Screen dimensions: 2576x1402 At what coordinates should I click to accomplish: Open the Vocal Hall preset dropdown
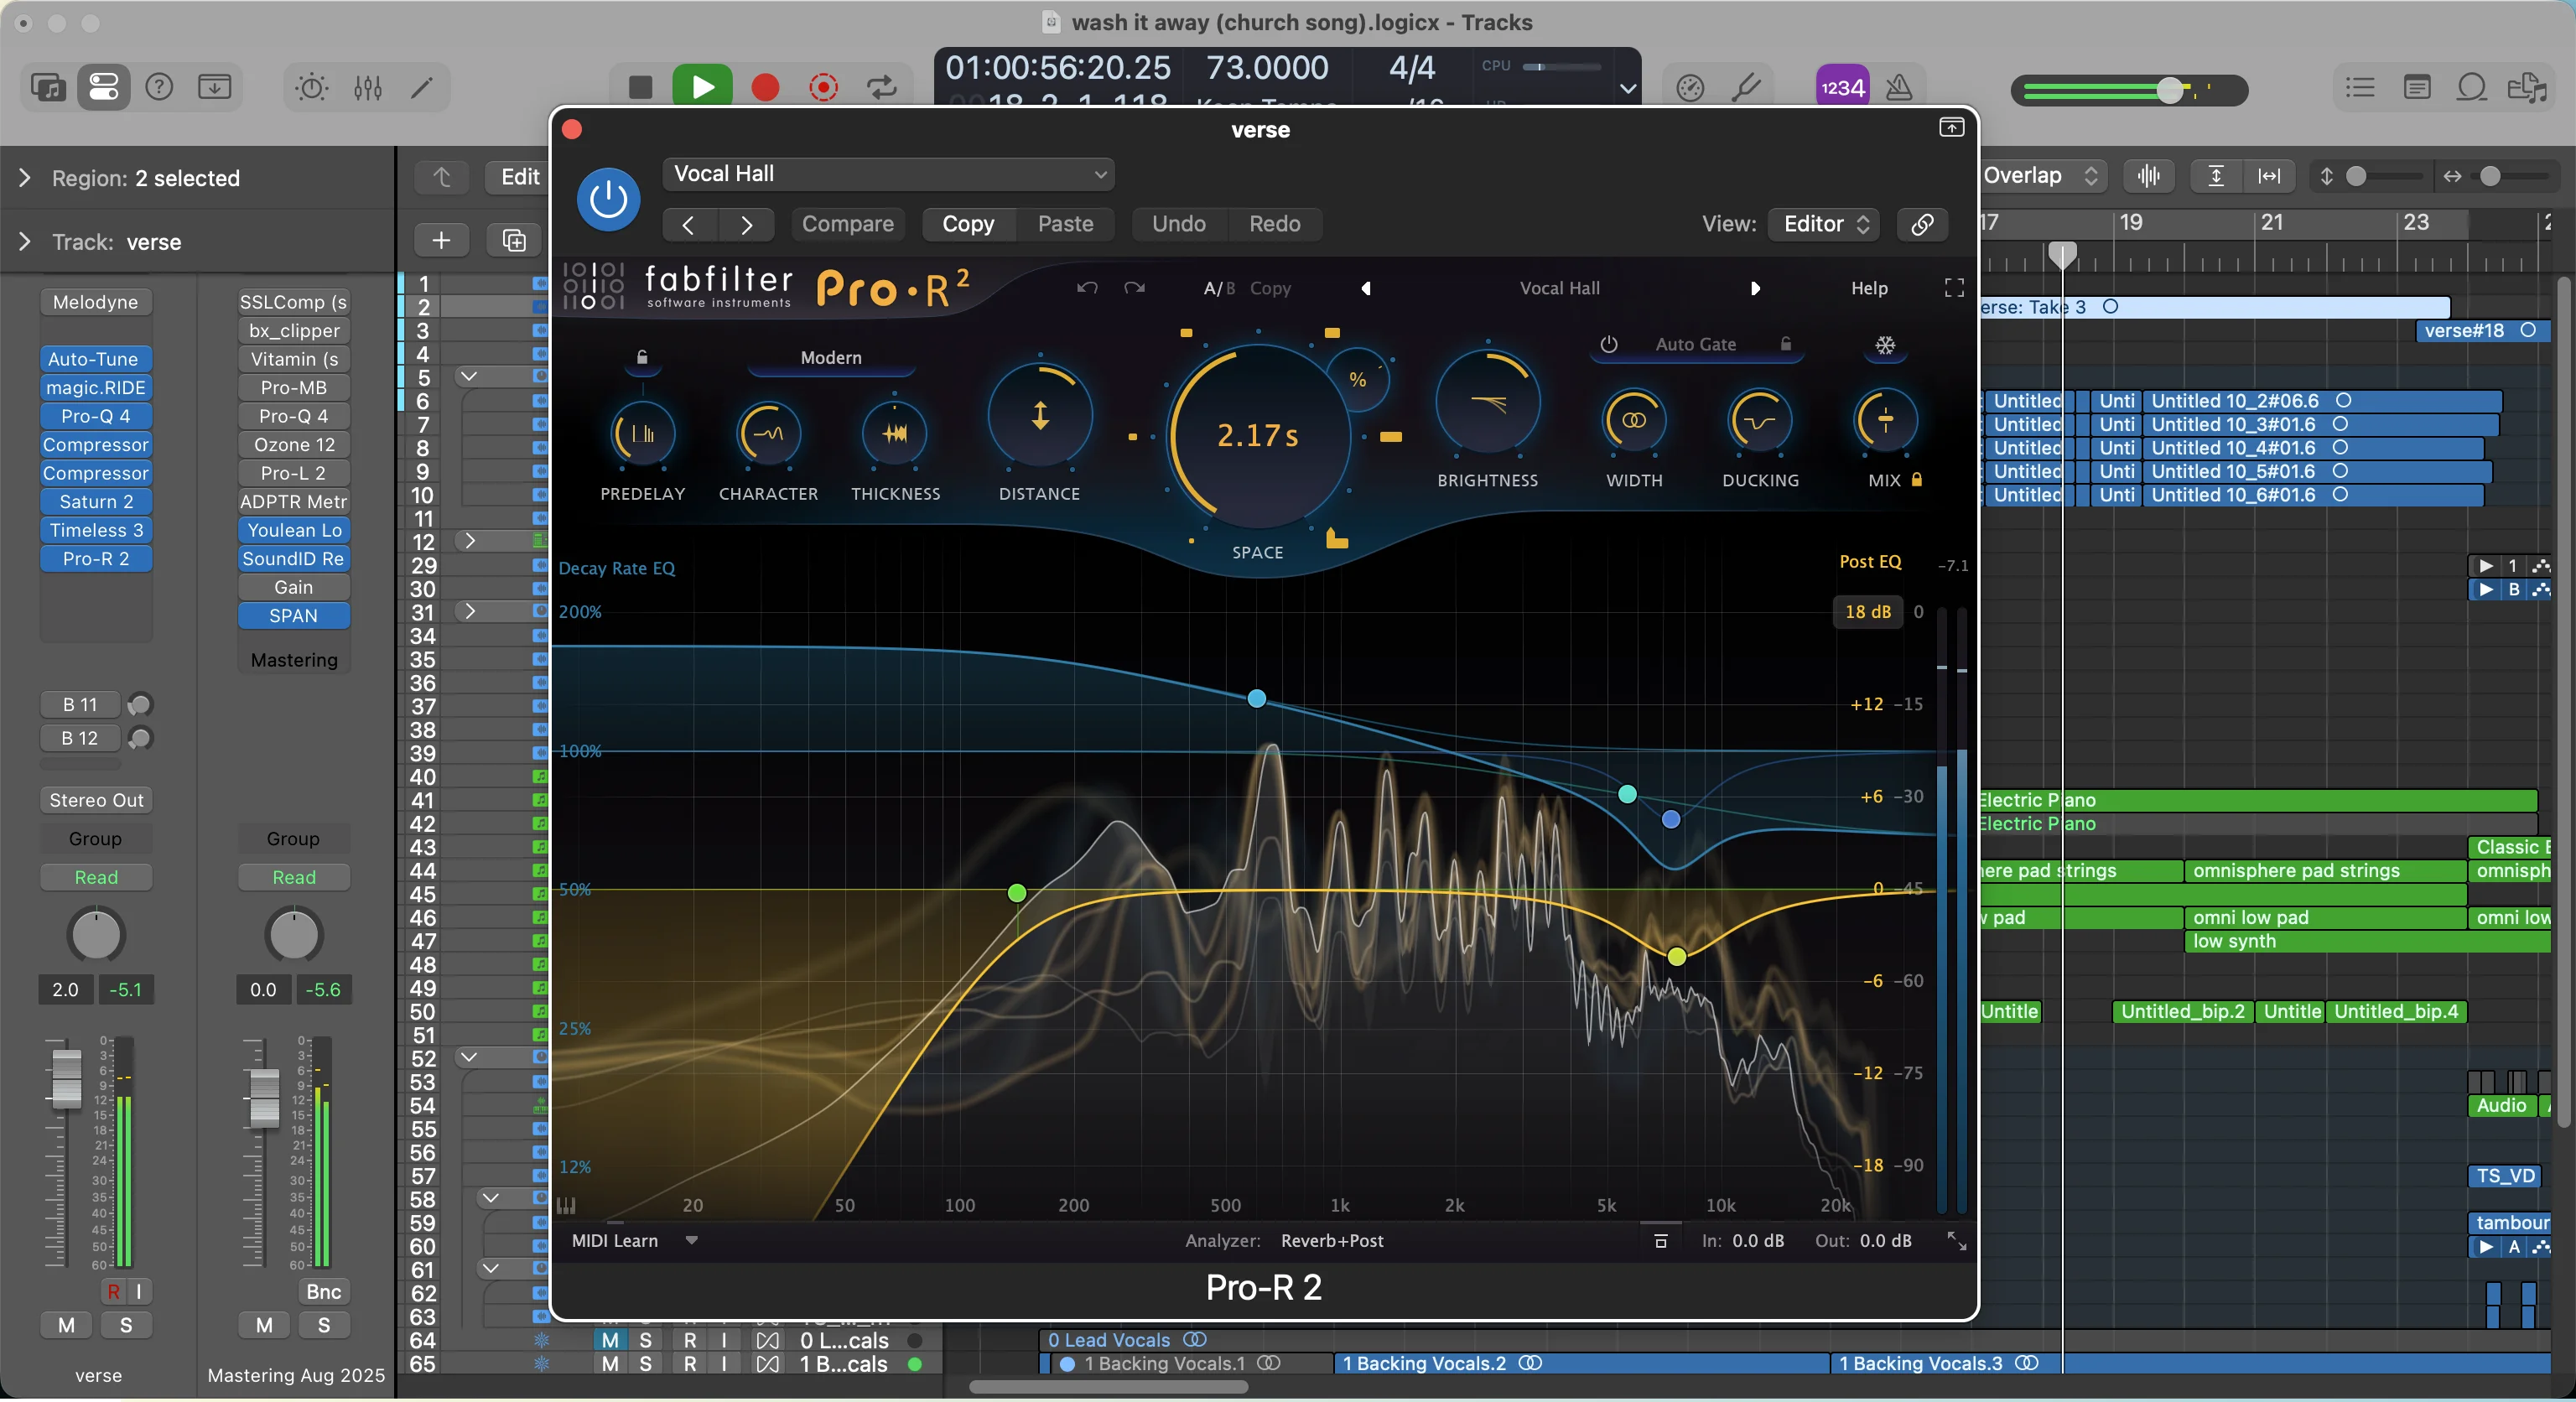point(888,173)
